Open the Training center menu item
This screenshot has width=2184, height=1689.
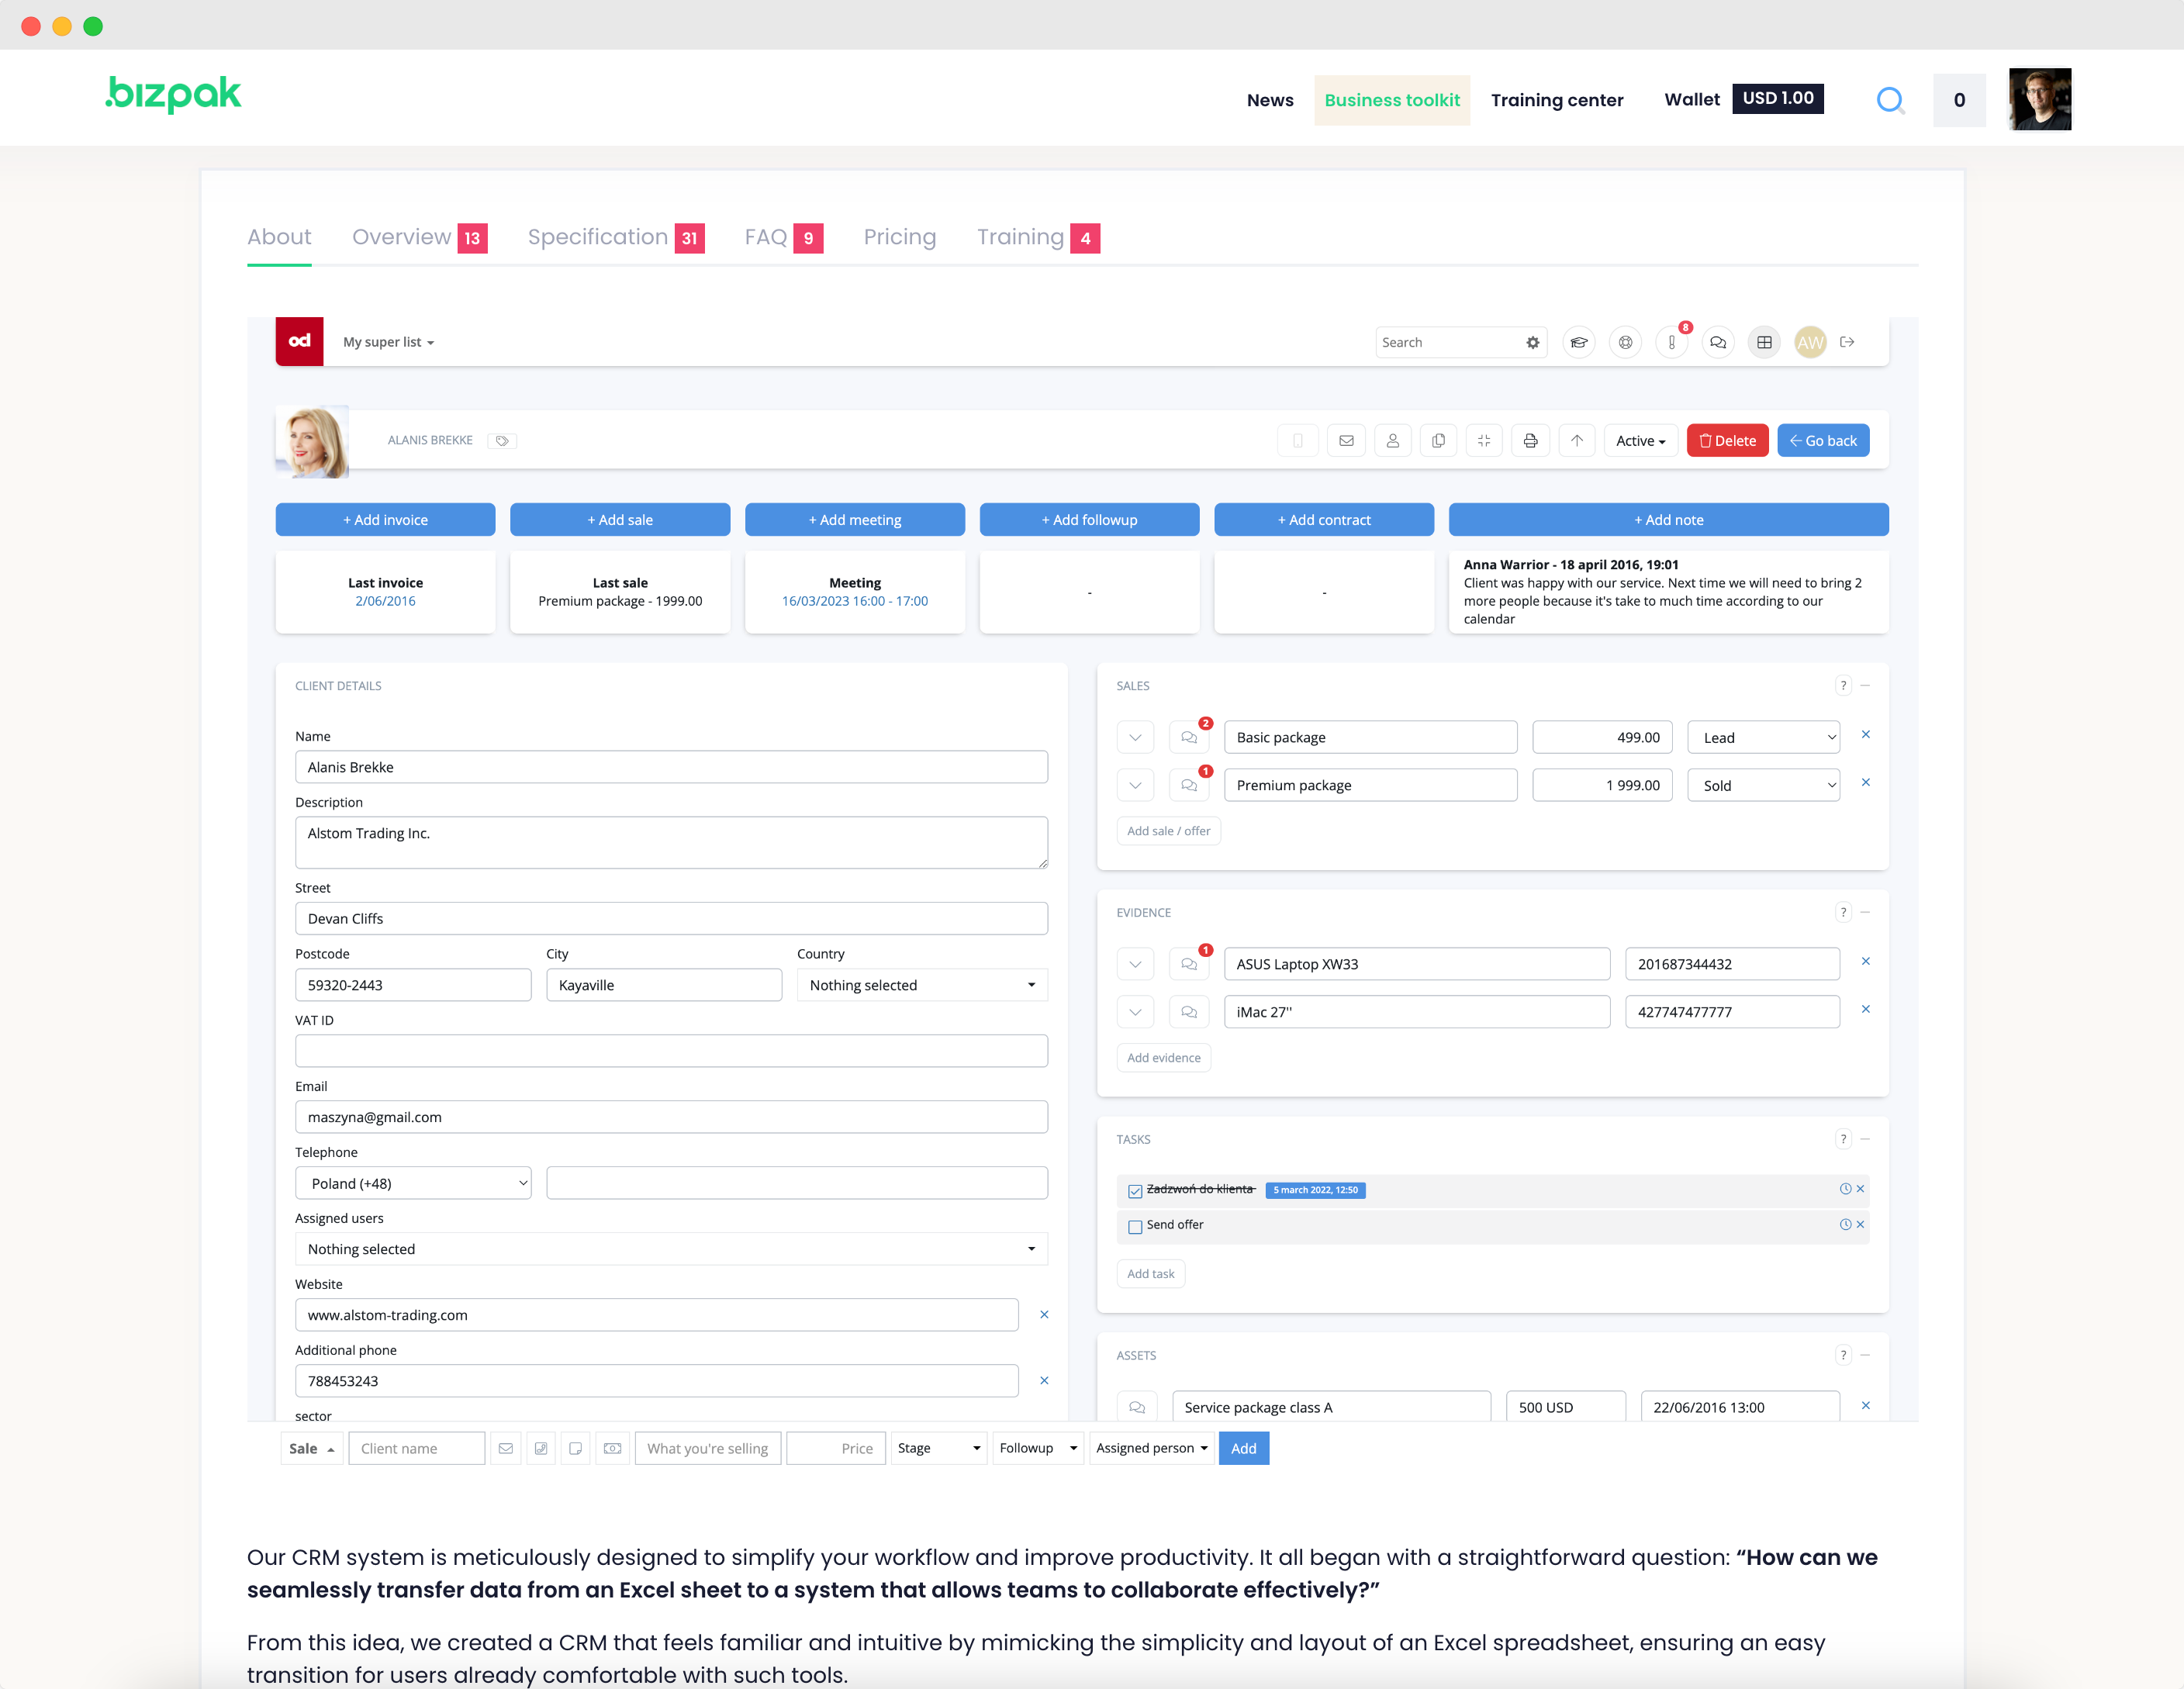pos(1557,100)
